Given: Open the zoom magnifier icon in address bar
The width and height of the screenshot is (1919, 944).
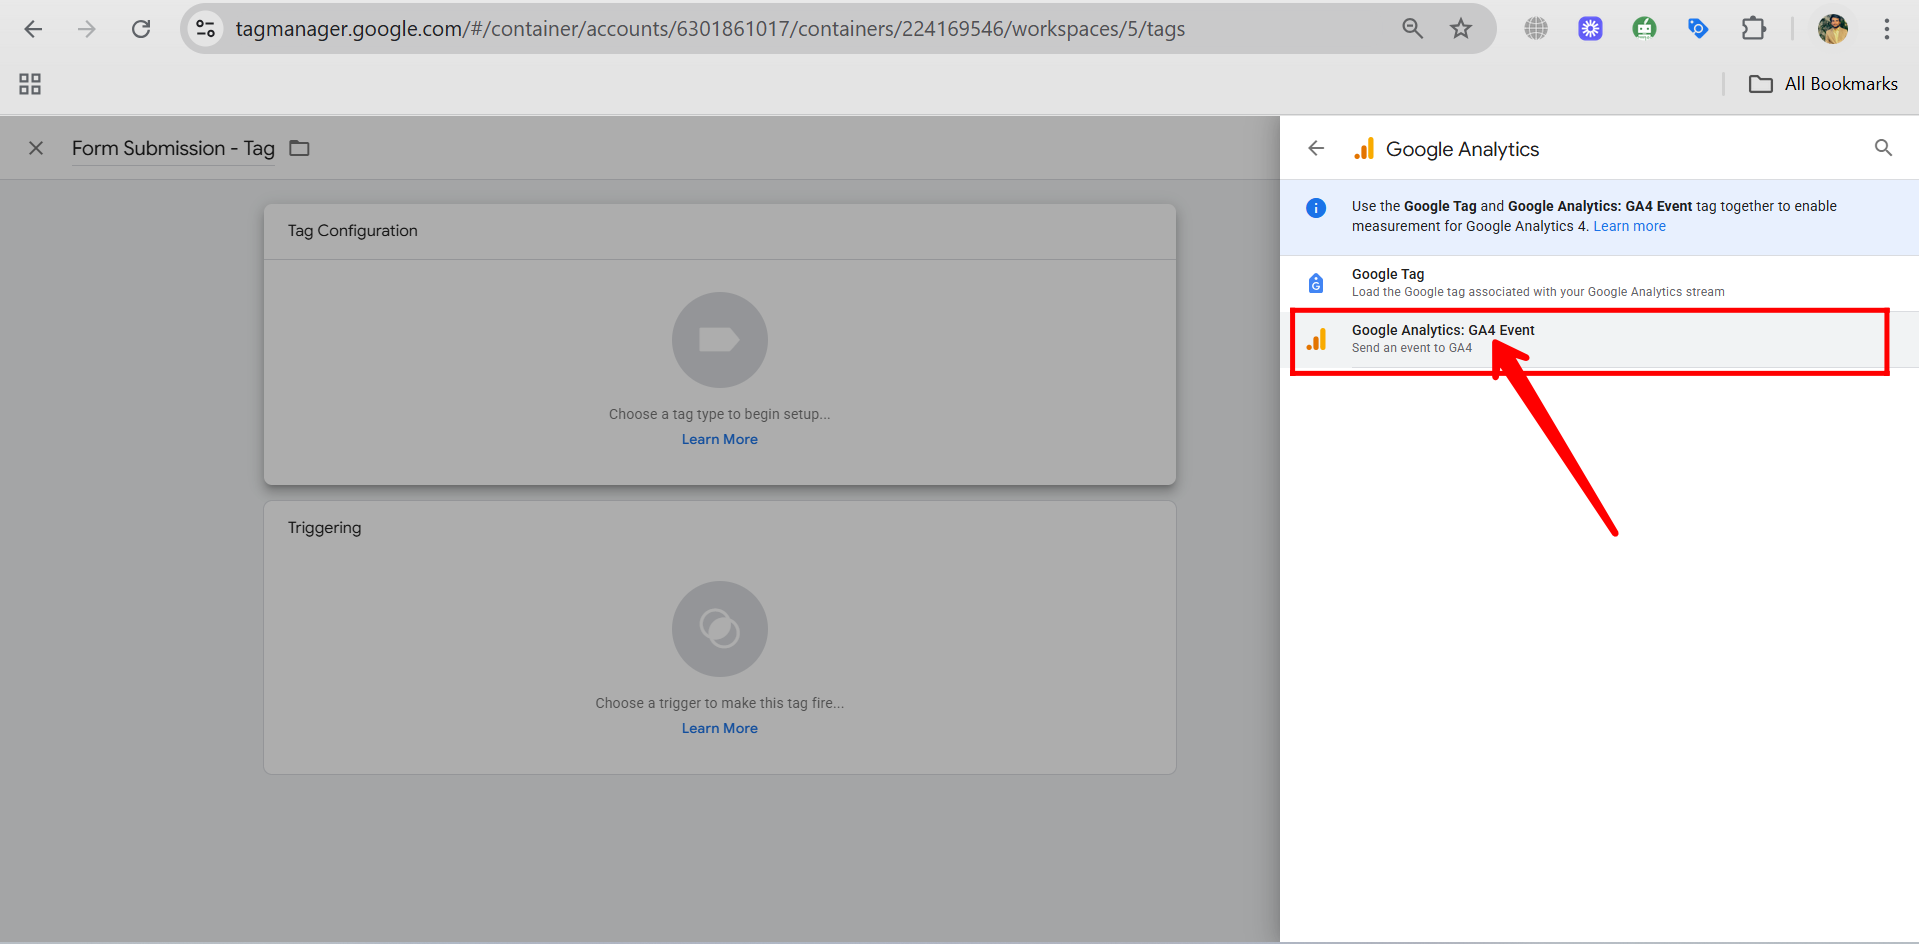Looking at the screenshot, I should tap(1412, 29).
